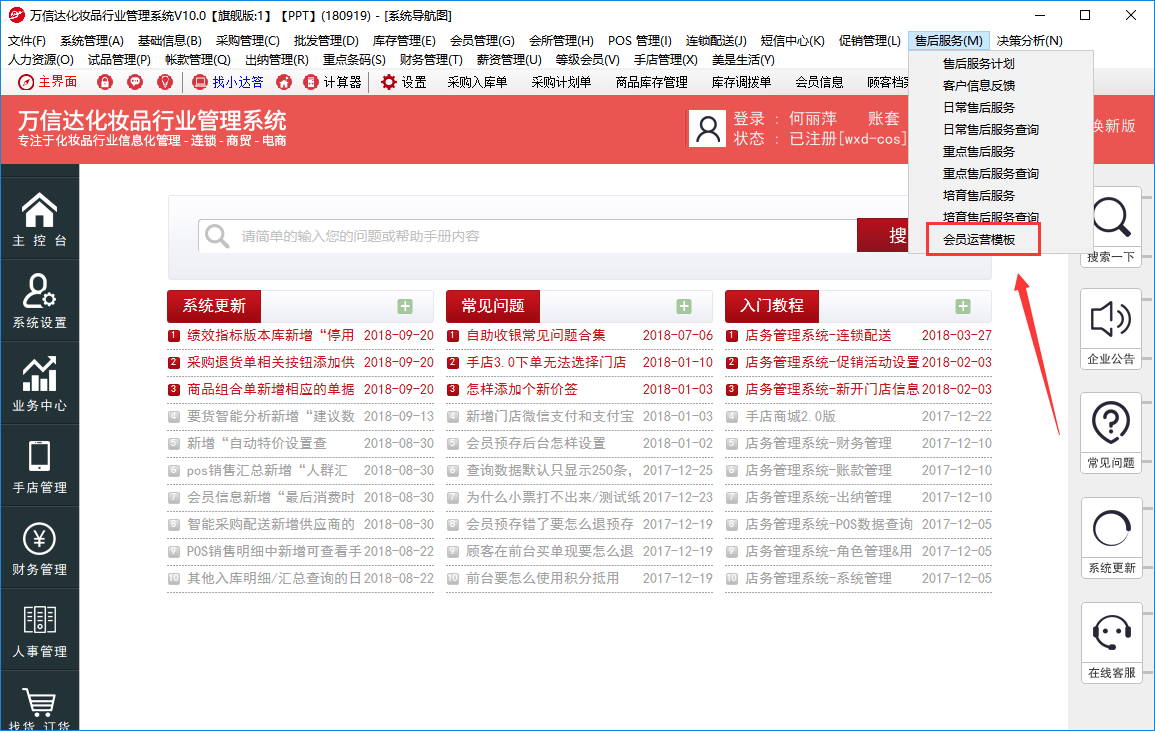Click the user avatar icon in header
The height and width of the screenshot is (731, 1155).
click(x=708, y=129)
